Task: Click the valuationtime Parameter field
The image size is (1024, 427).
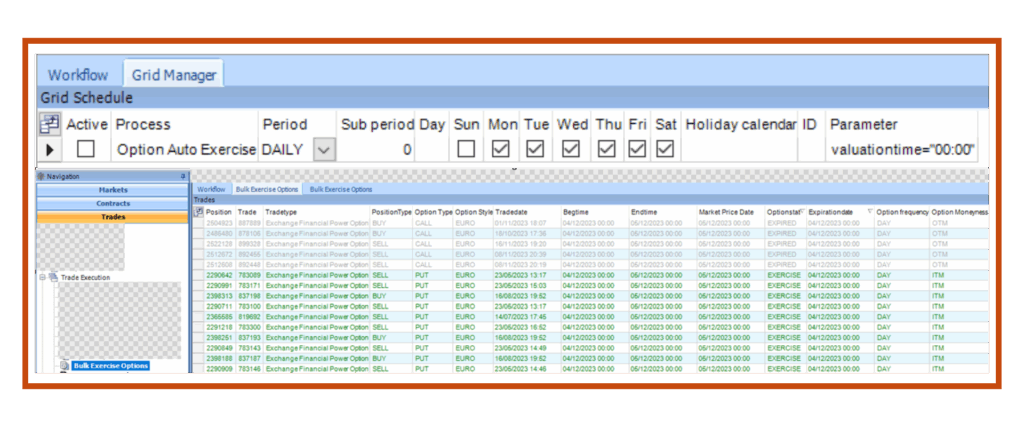Action: pos(902,149)
